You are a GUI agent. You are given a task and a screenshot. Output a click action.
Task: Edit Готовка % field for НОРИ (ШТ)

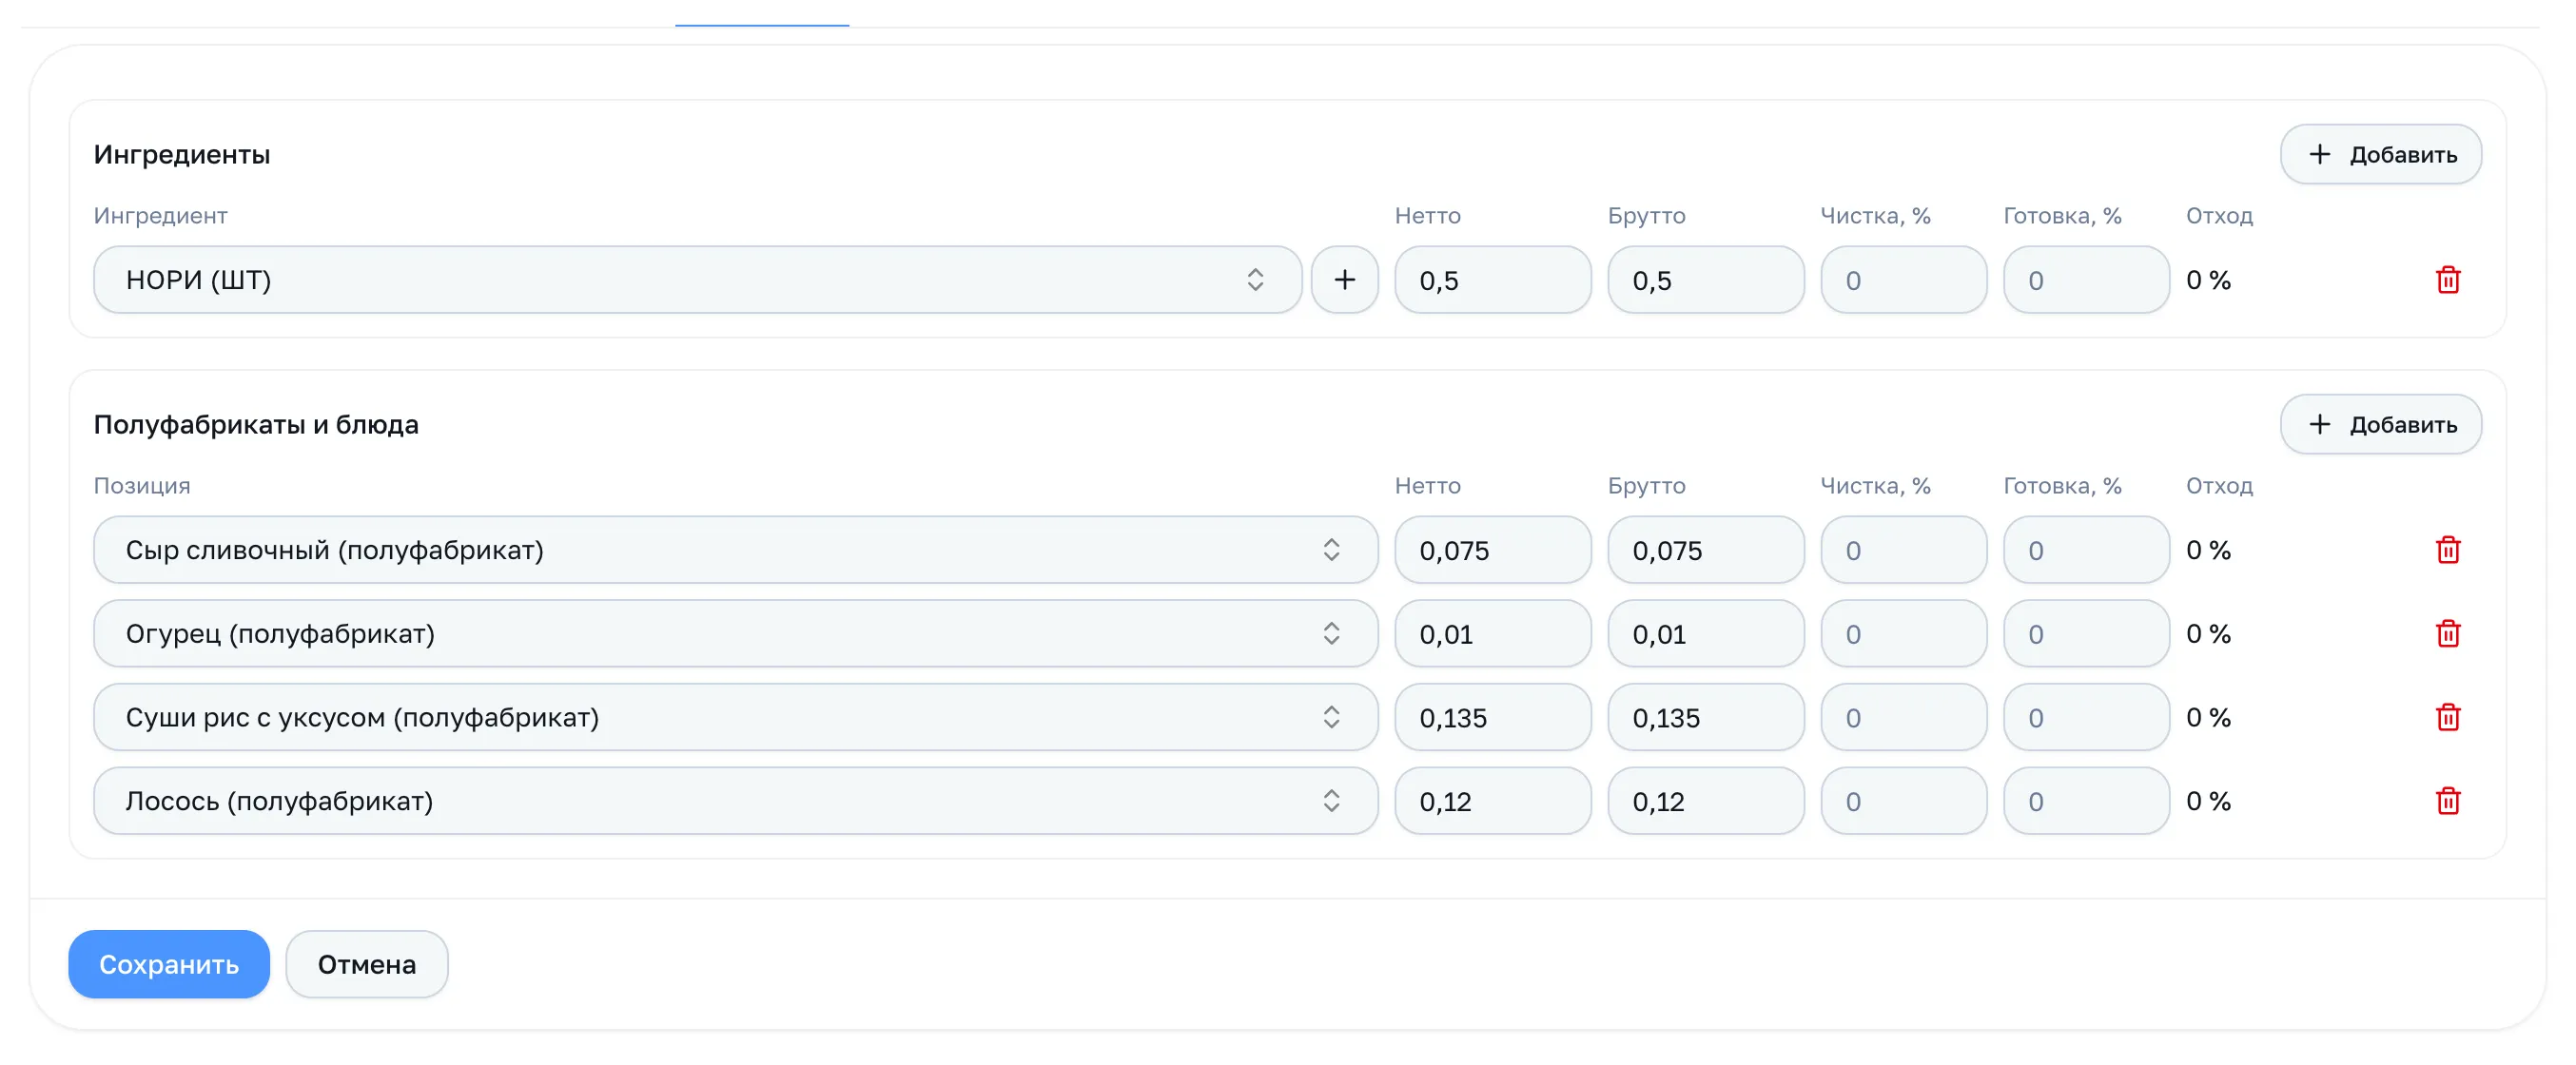point(2086,280)
